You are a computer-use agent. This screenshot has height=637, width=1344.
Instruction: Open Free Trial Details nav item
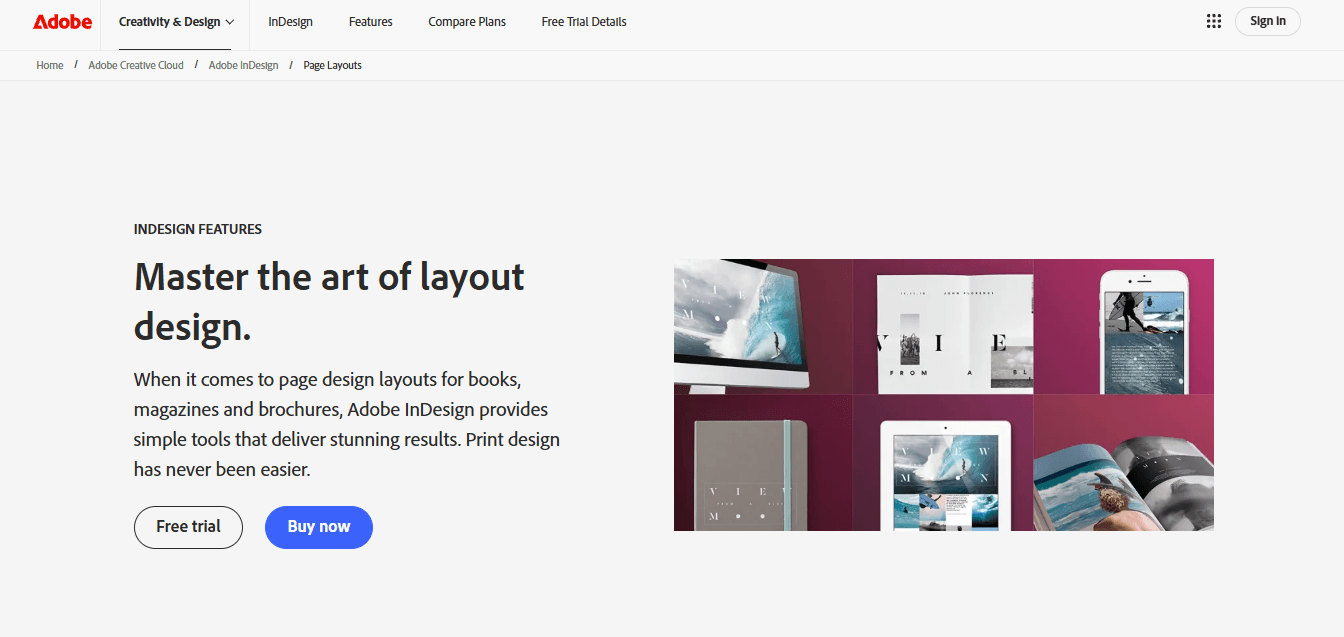[x=584, y=22]
